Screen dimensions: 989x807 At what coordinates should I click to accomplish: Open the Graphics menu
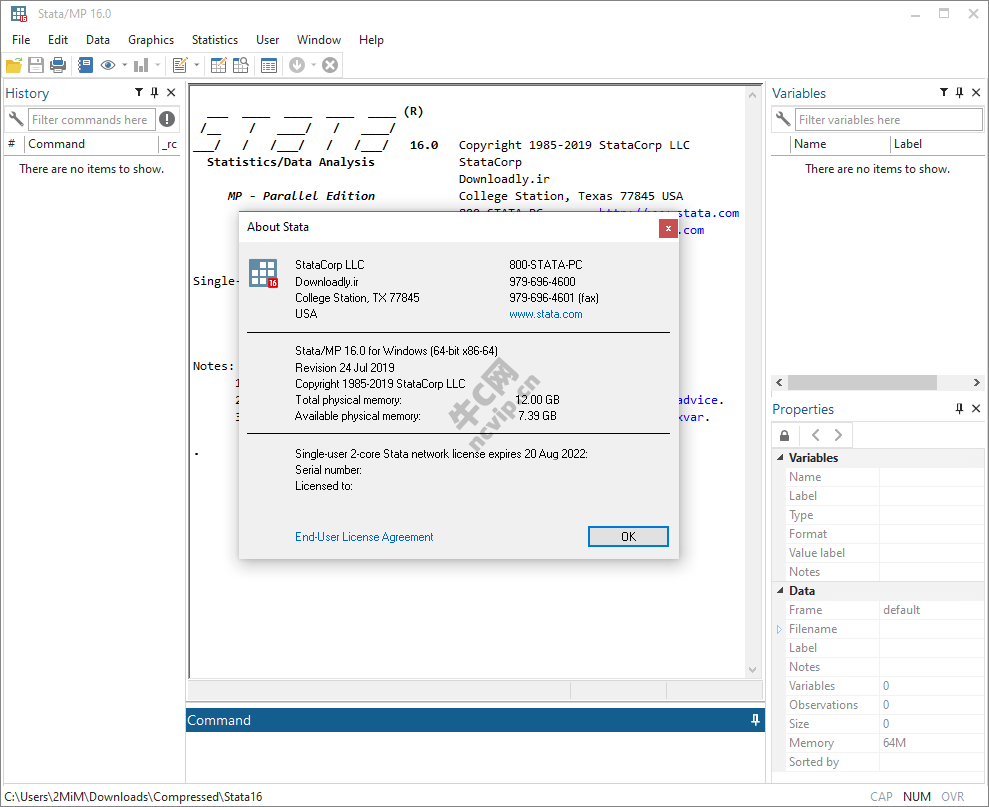[x=151, y=40]
